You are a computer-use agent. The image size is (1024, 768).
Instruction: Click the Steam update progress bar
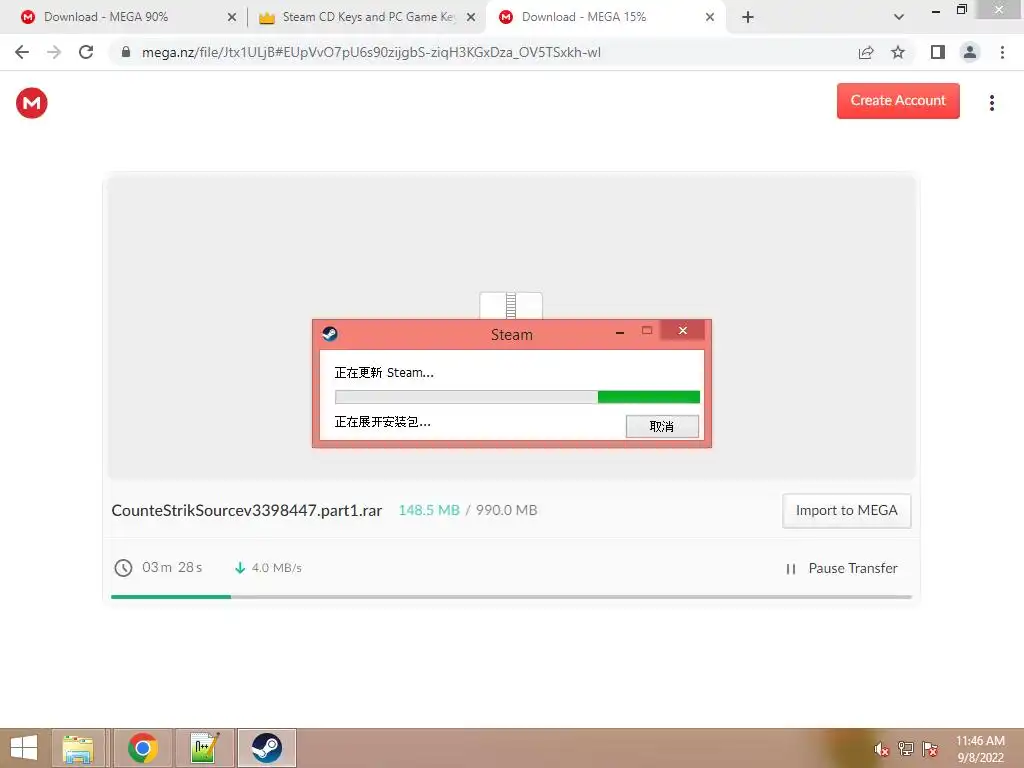[517, 396]
